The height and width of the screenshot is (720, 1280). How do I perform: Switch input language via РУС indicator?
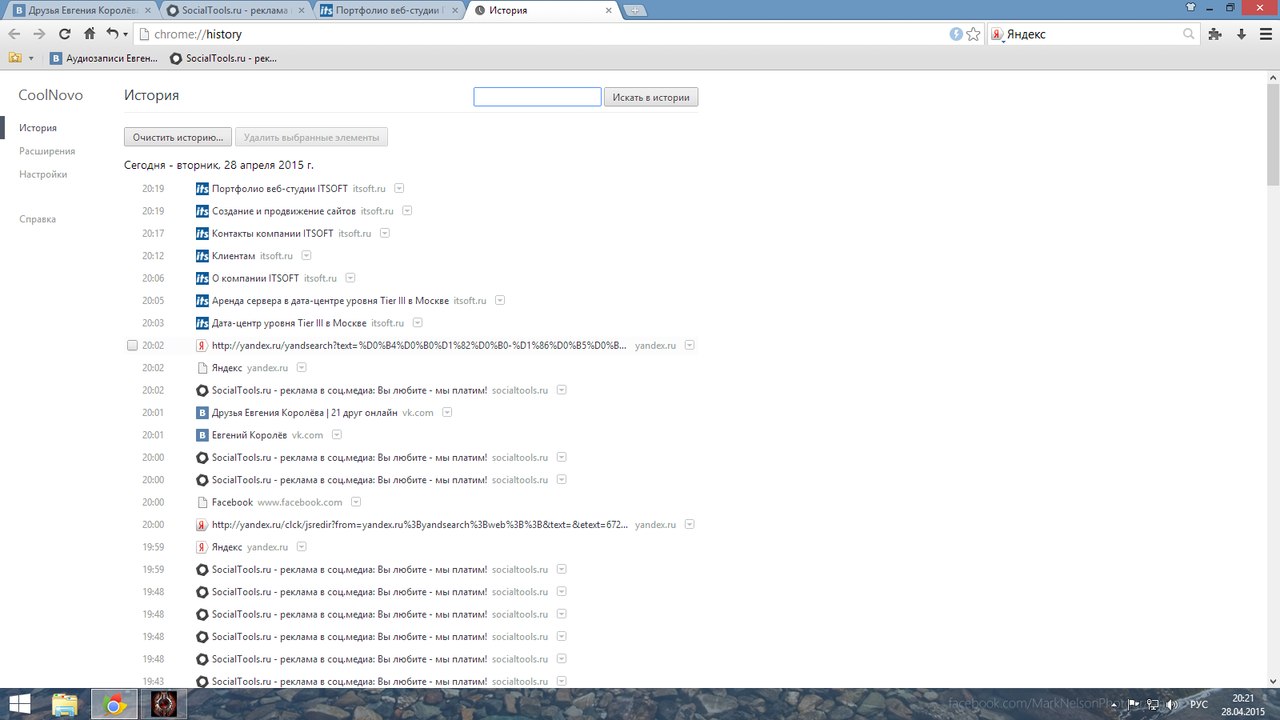[x=1199, y=704]
